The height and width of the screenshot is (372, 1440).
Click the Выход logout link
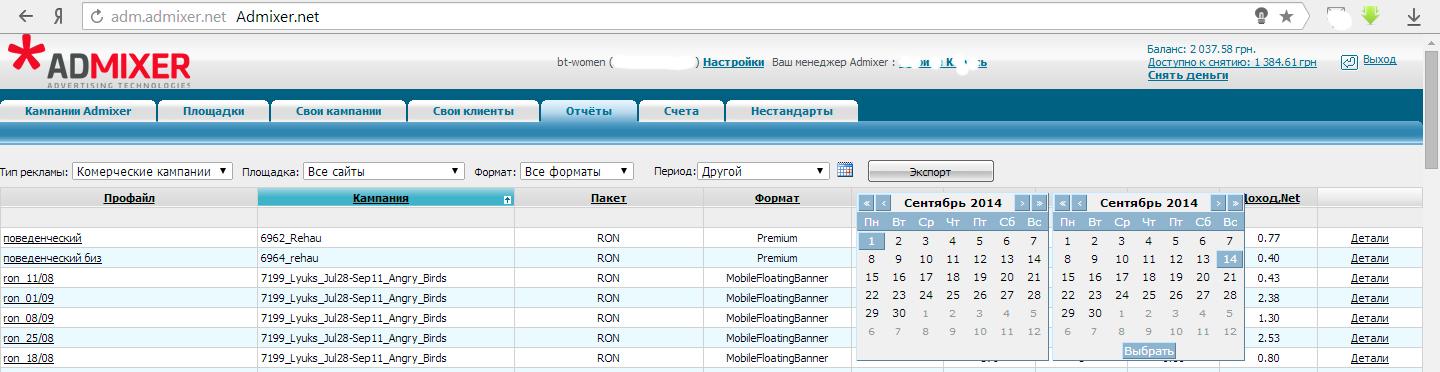click(1379, 60)
